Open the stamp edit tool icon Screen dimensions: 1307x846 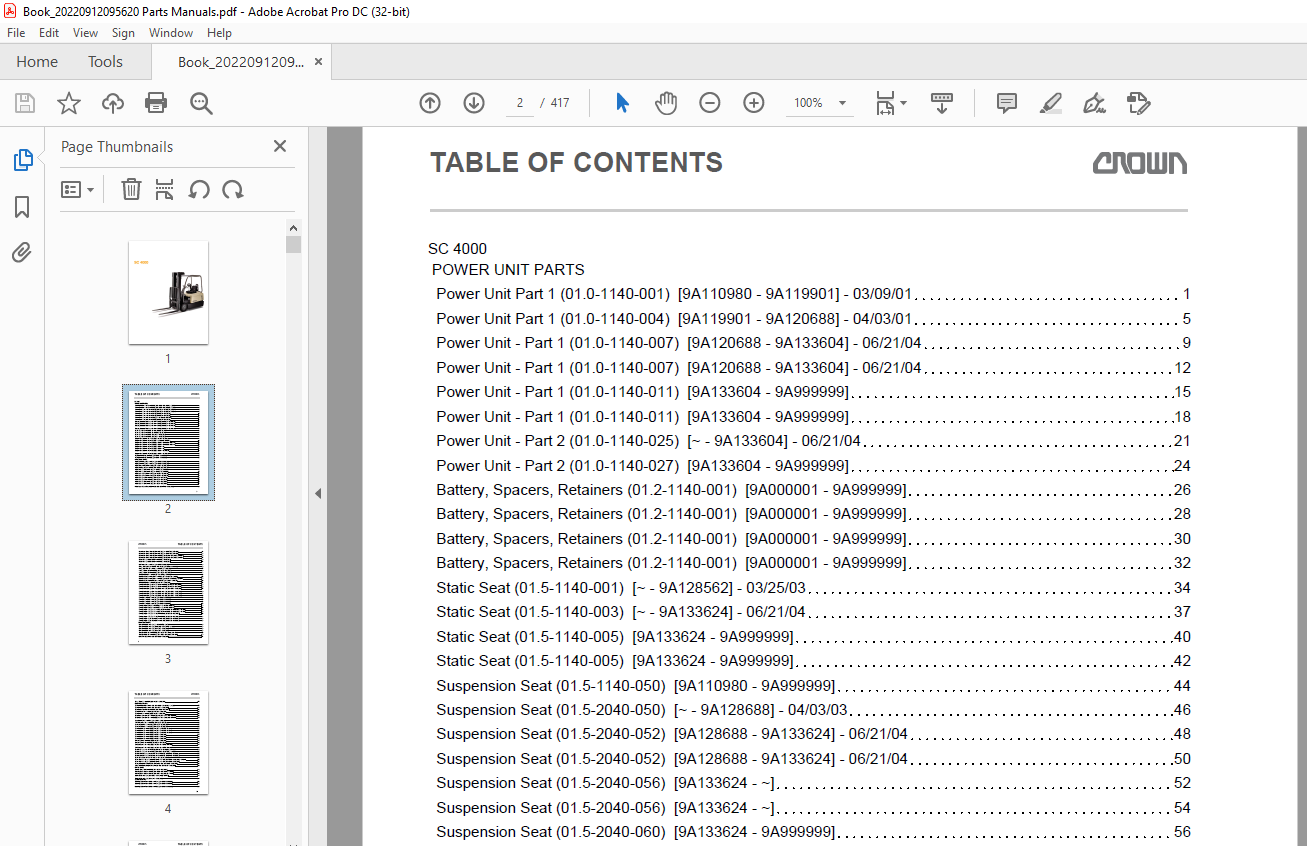click(1138, 103)
